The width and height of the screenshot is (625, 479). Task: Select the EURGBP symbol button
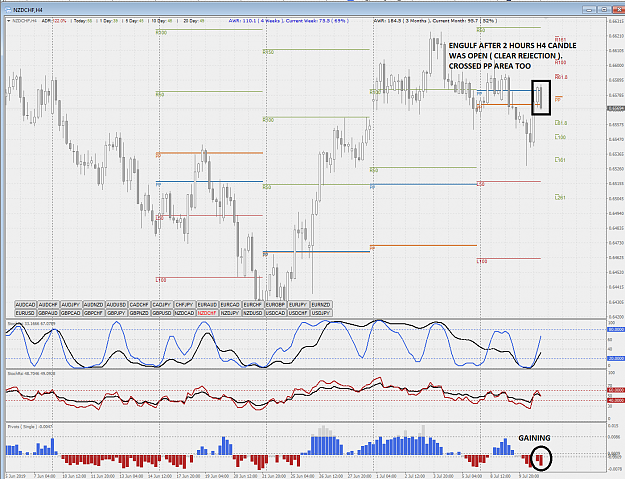275,304
